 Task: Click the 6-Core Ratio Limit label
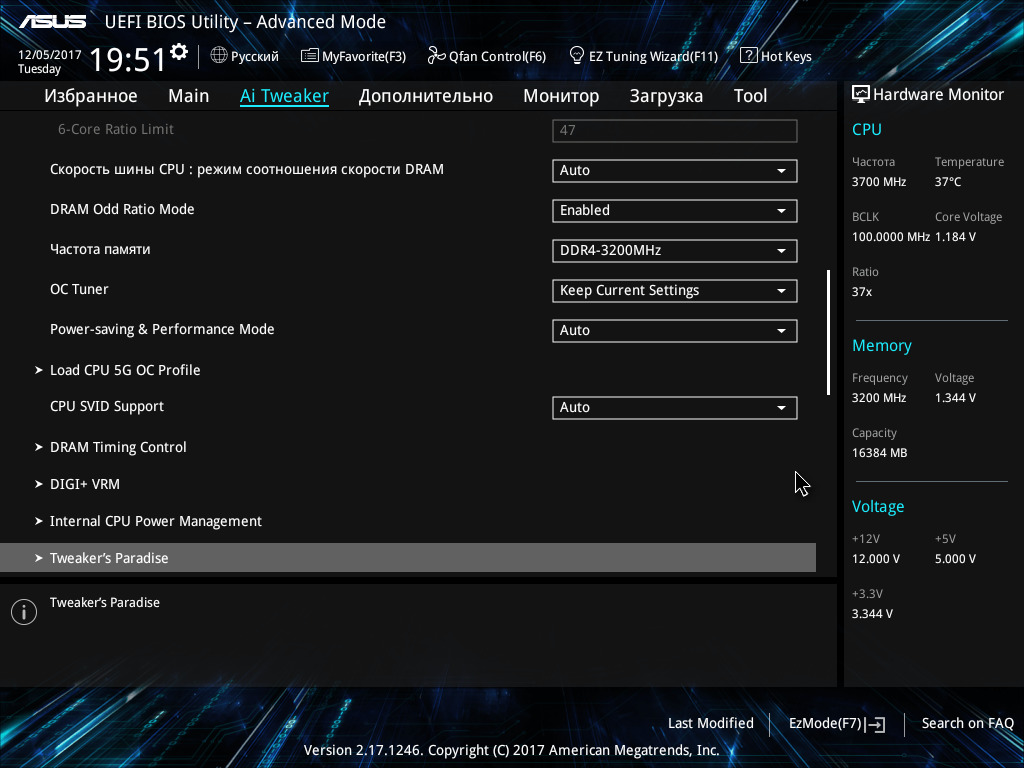tap(116, 129)
